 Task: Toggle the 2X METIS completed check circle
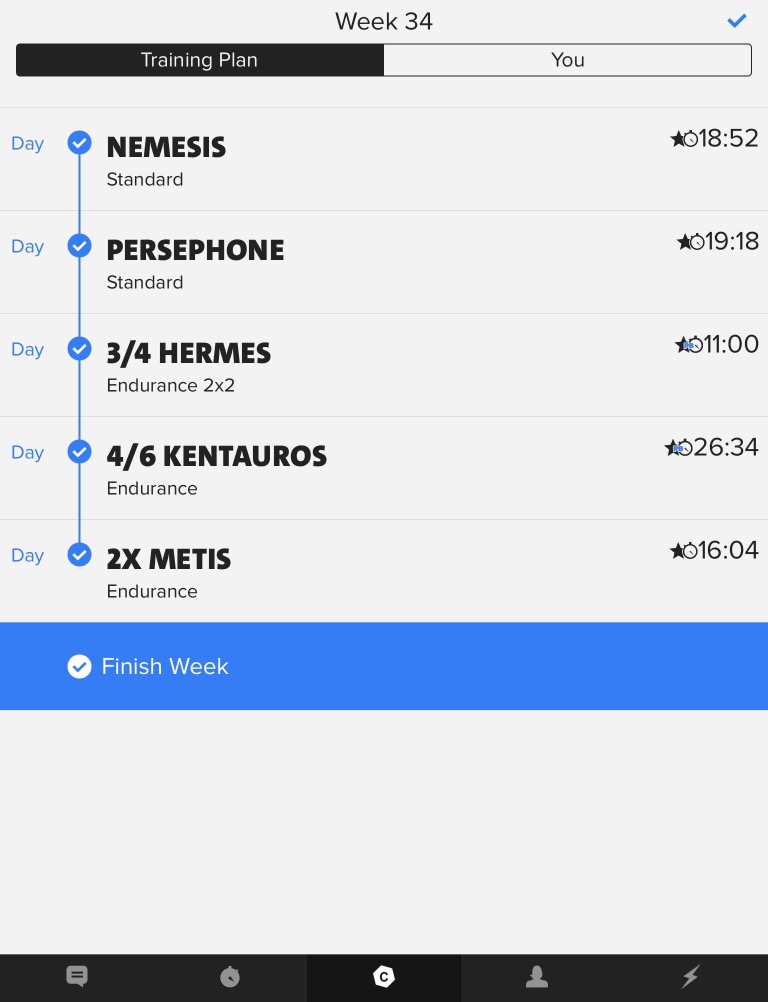coord(79,555)
